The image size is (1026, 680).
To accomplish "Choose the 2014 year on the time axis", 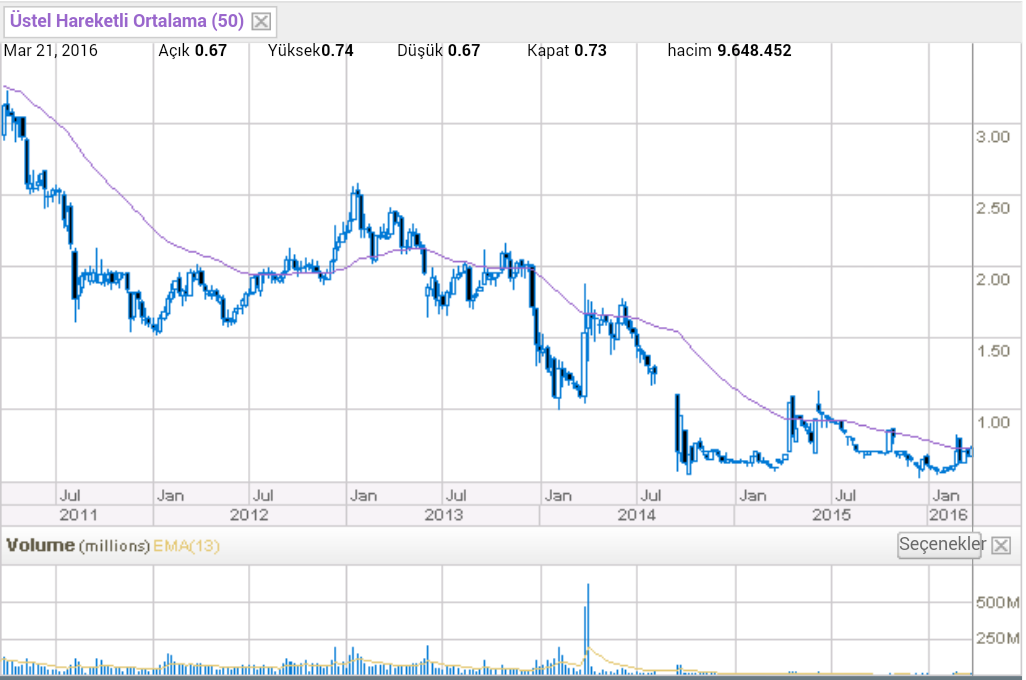I will [636, 515].
